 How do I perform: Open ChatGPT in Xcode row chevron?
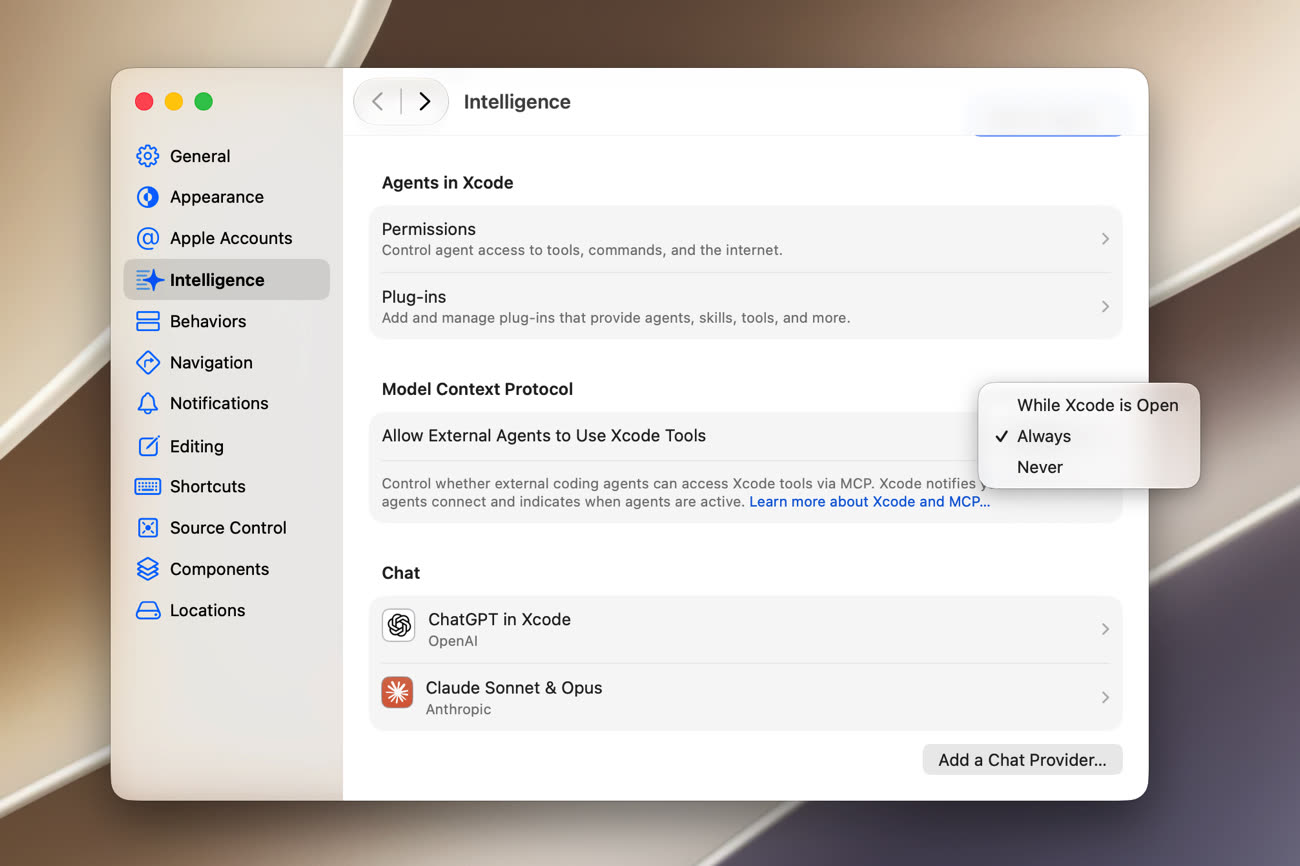click(x=1105, y=629)
